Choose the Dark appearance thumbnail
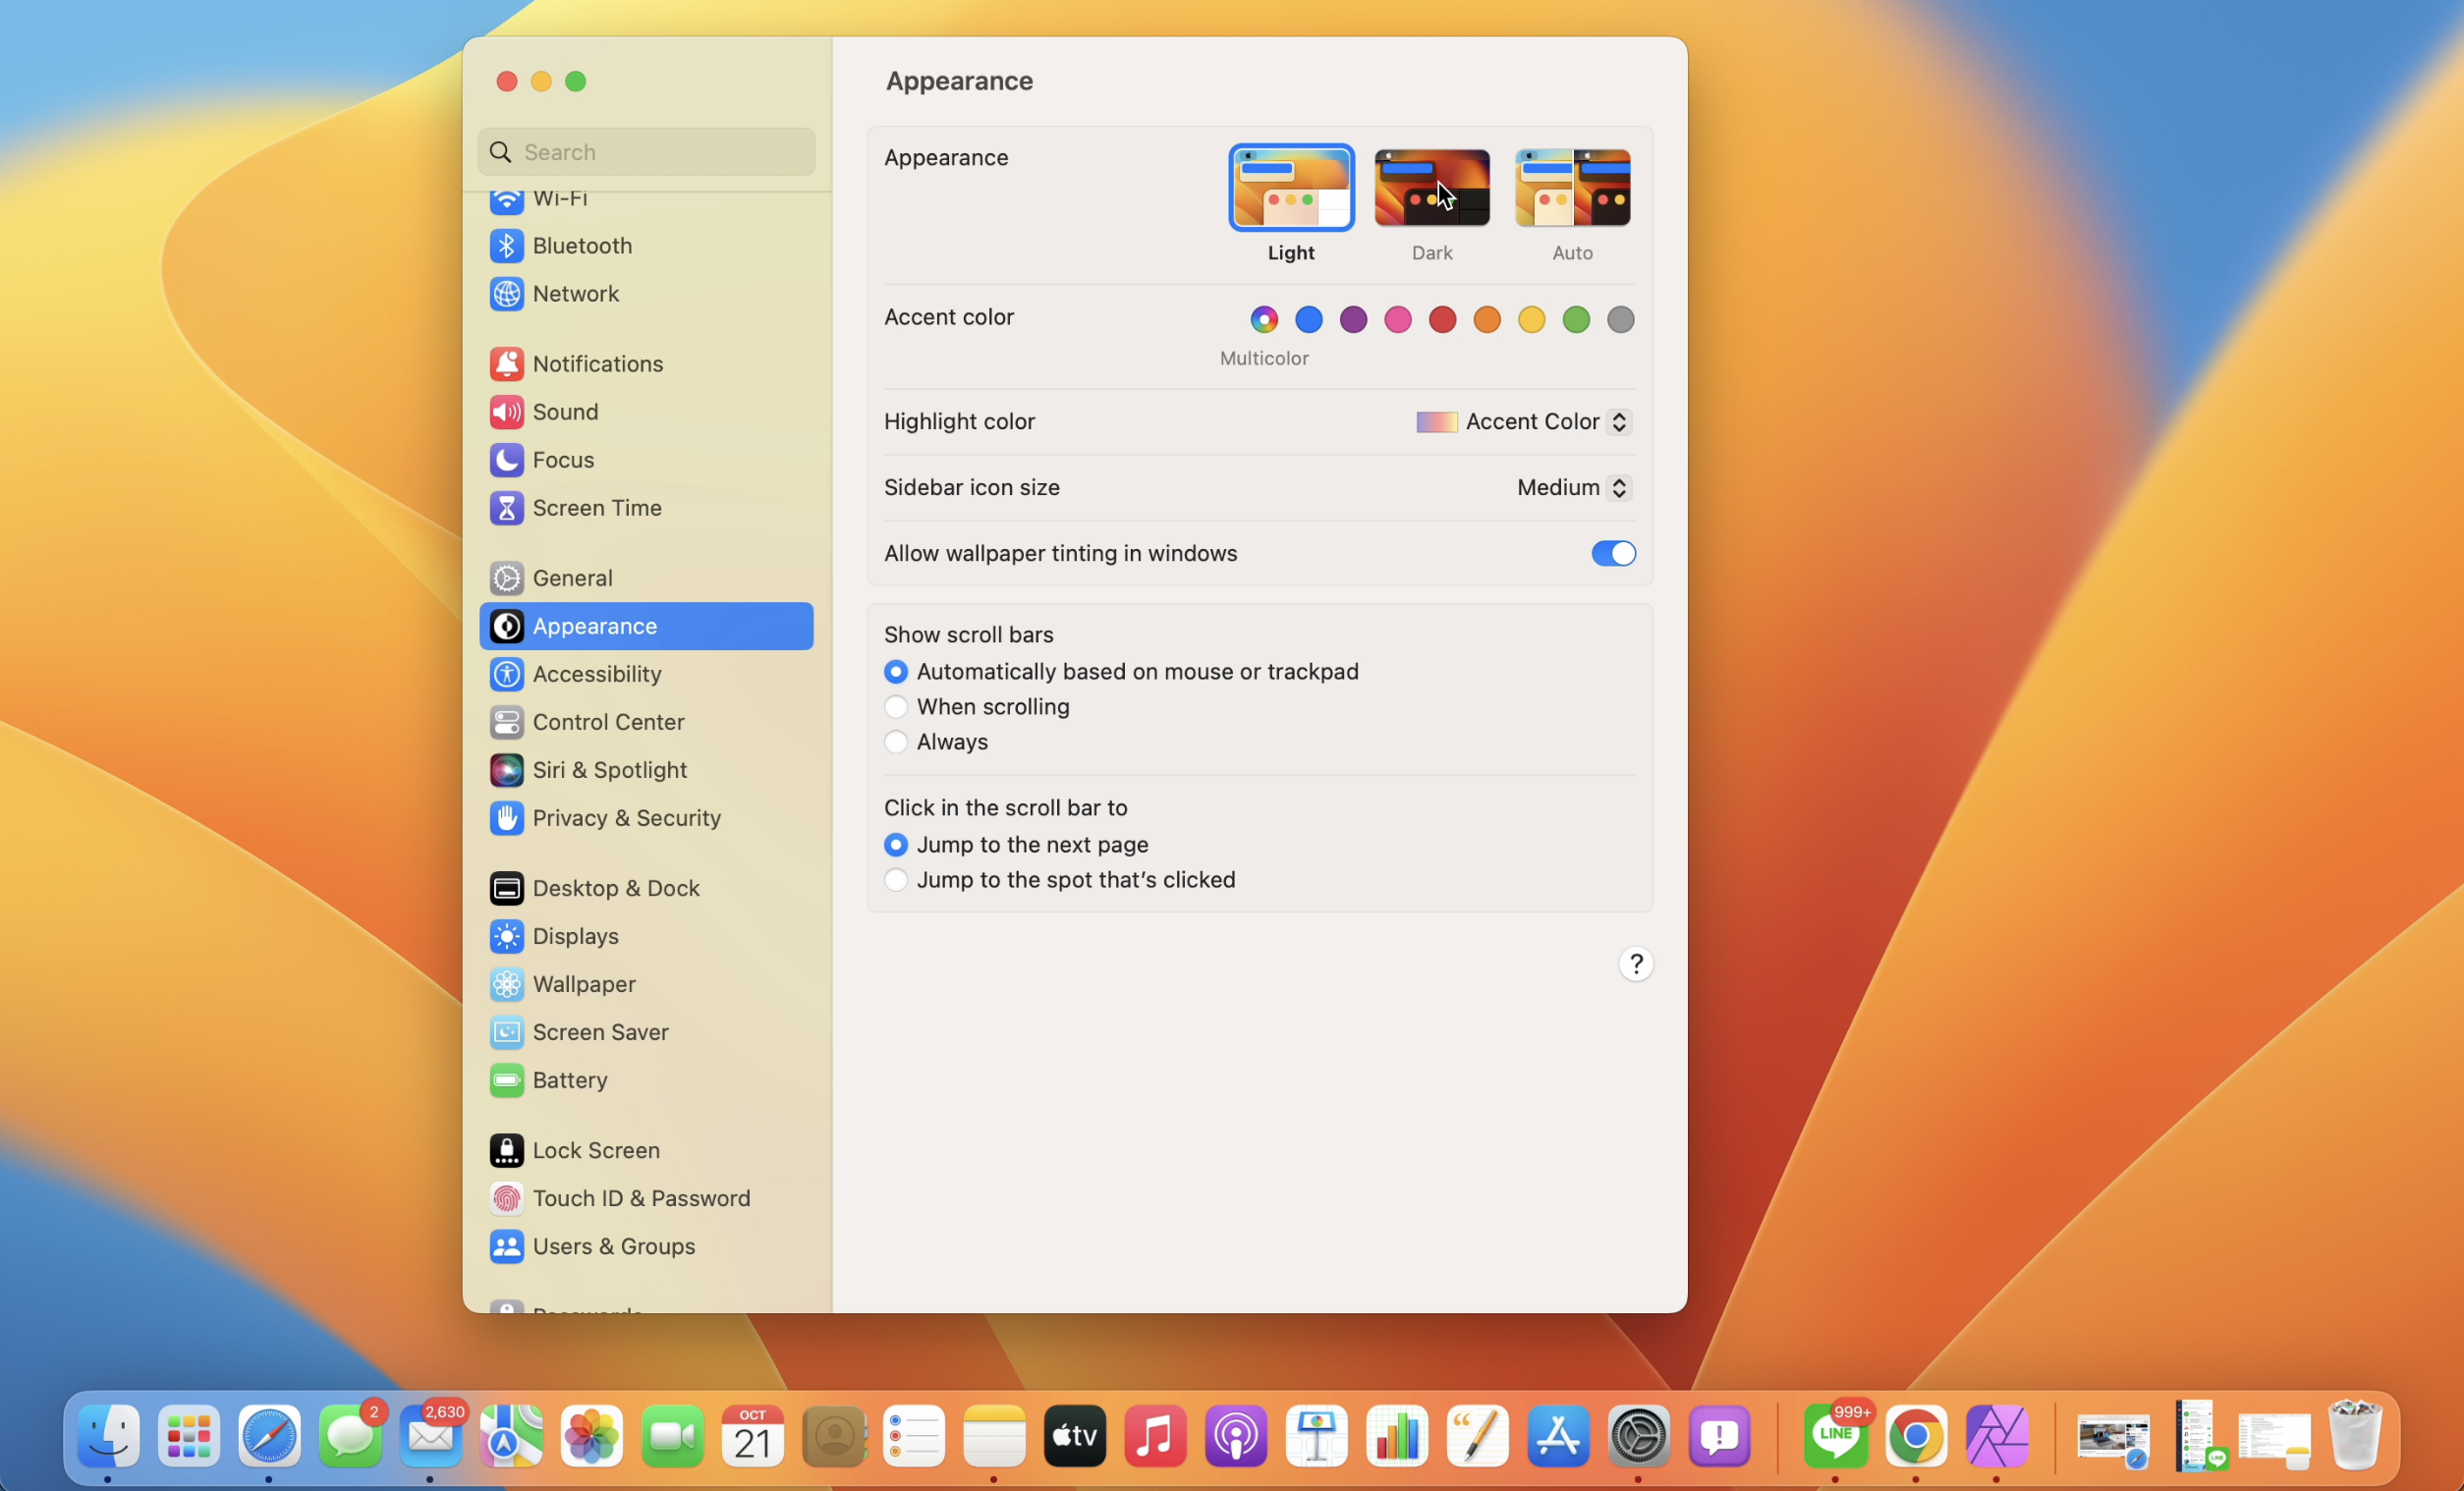2464x1491 pixels. click(1431, 189)
